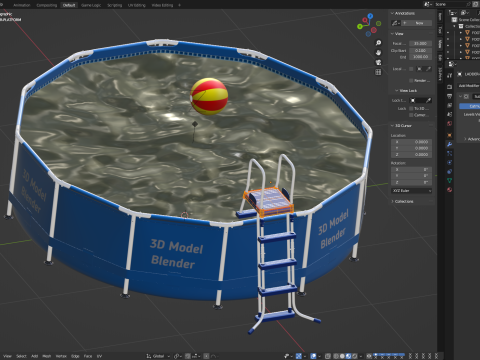Open the Particles properties tab
The width and height of the screenshot is (480, 360).
tap(449, 153)
